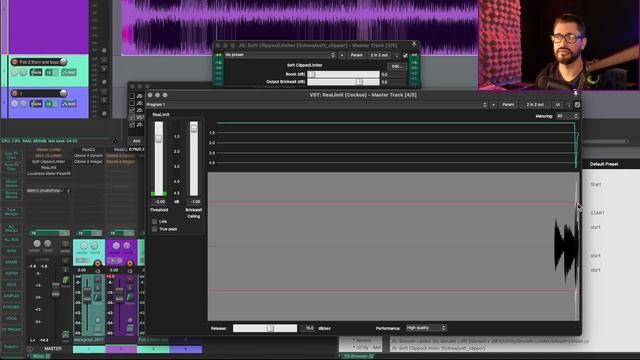Screen dimensions: 640x360
Task: Open ReaLimit Program 1 preset dropdown
Action: 317,105
